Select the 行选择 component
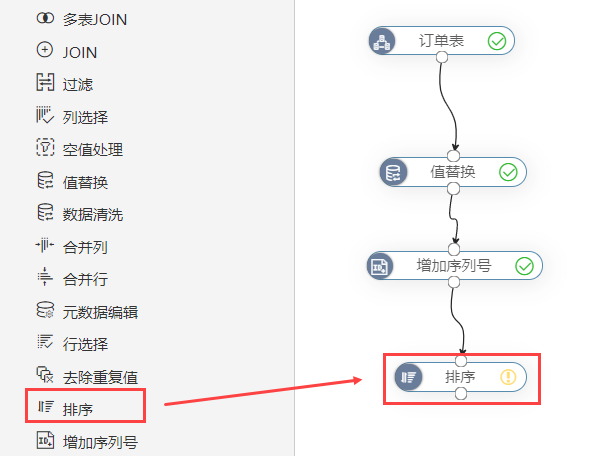Viewport: 598px width, 456px height. coord(72,344)
